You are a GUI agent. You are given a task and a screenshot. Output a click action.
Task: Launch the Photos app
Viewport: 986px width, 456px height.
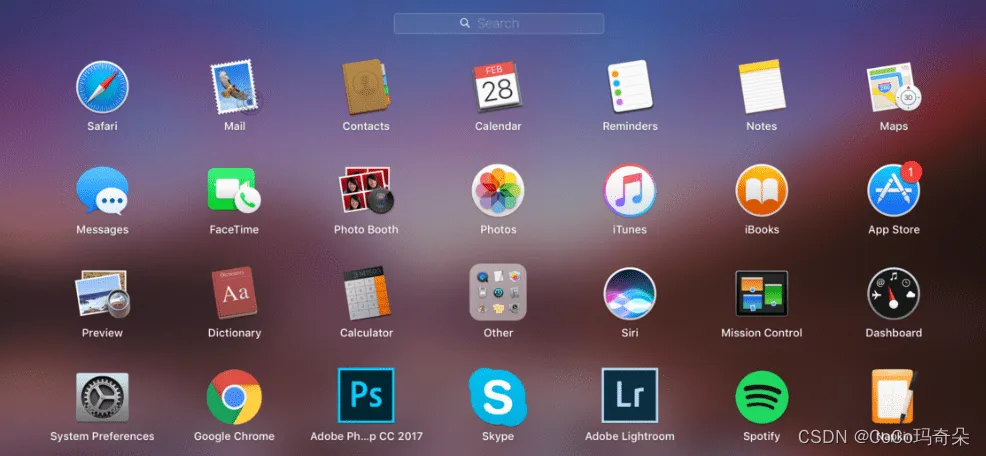click(x=497, y=191)
